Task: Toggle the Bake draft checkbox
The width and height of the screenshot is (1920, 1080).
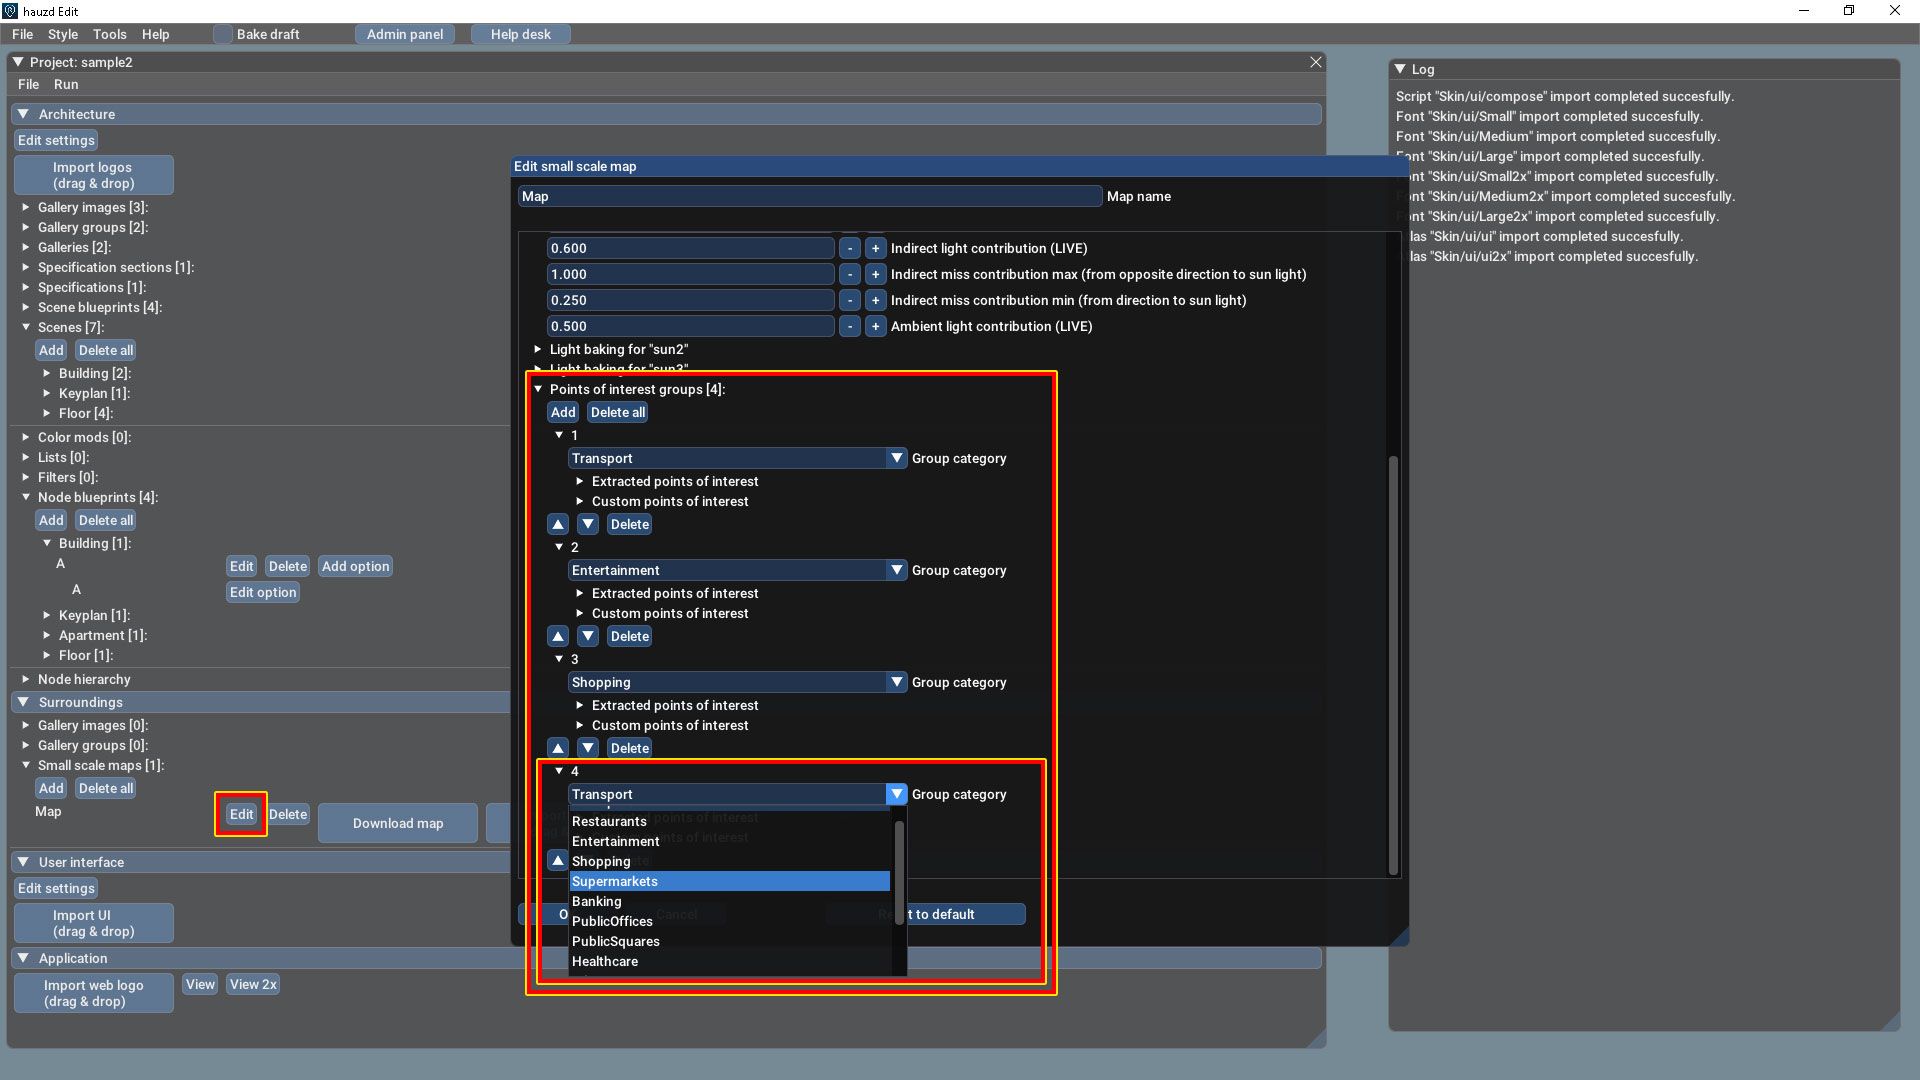Action: tap(223, 34)
